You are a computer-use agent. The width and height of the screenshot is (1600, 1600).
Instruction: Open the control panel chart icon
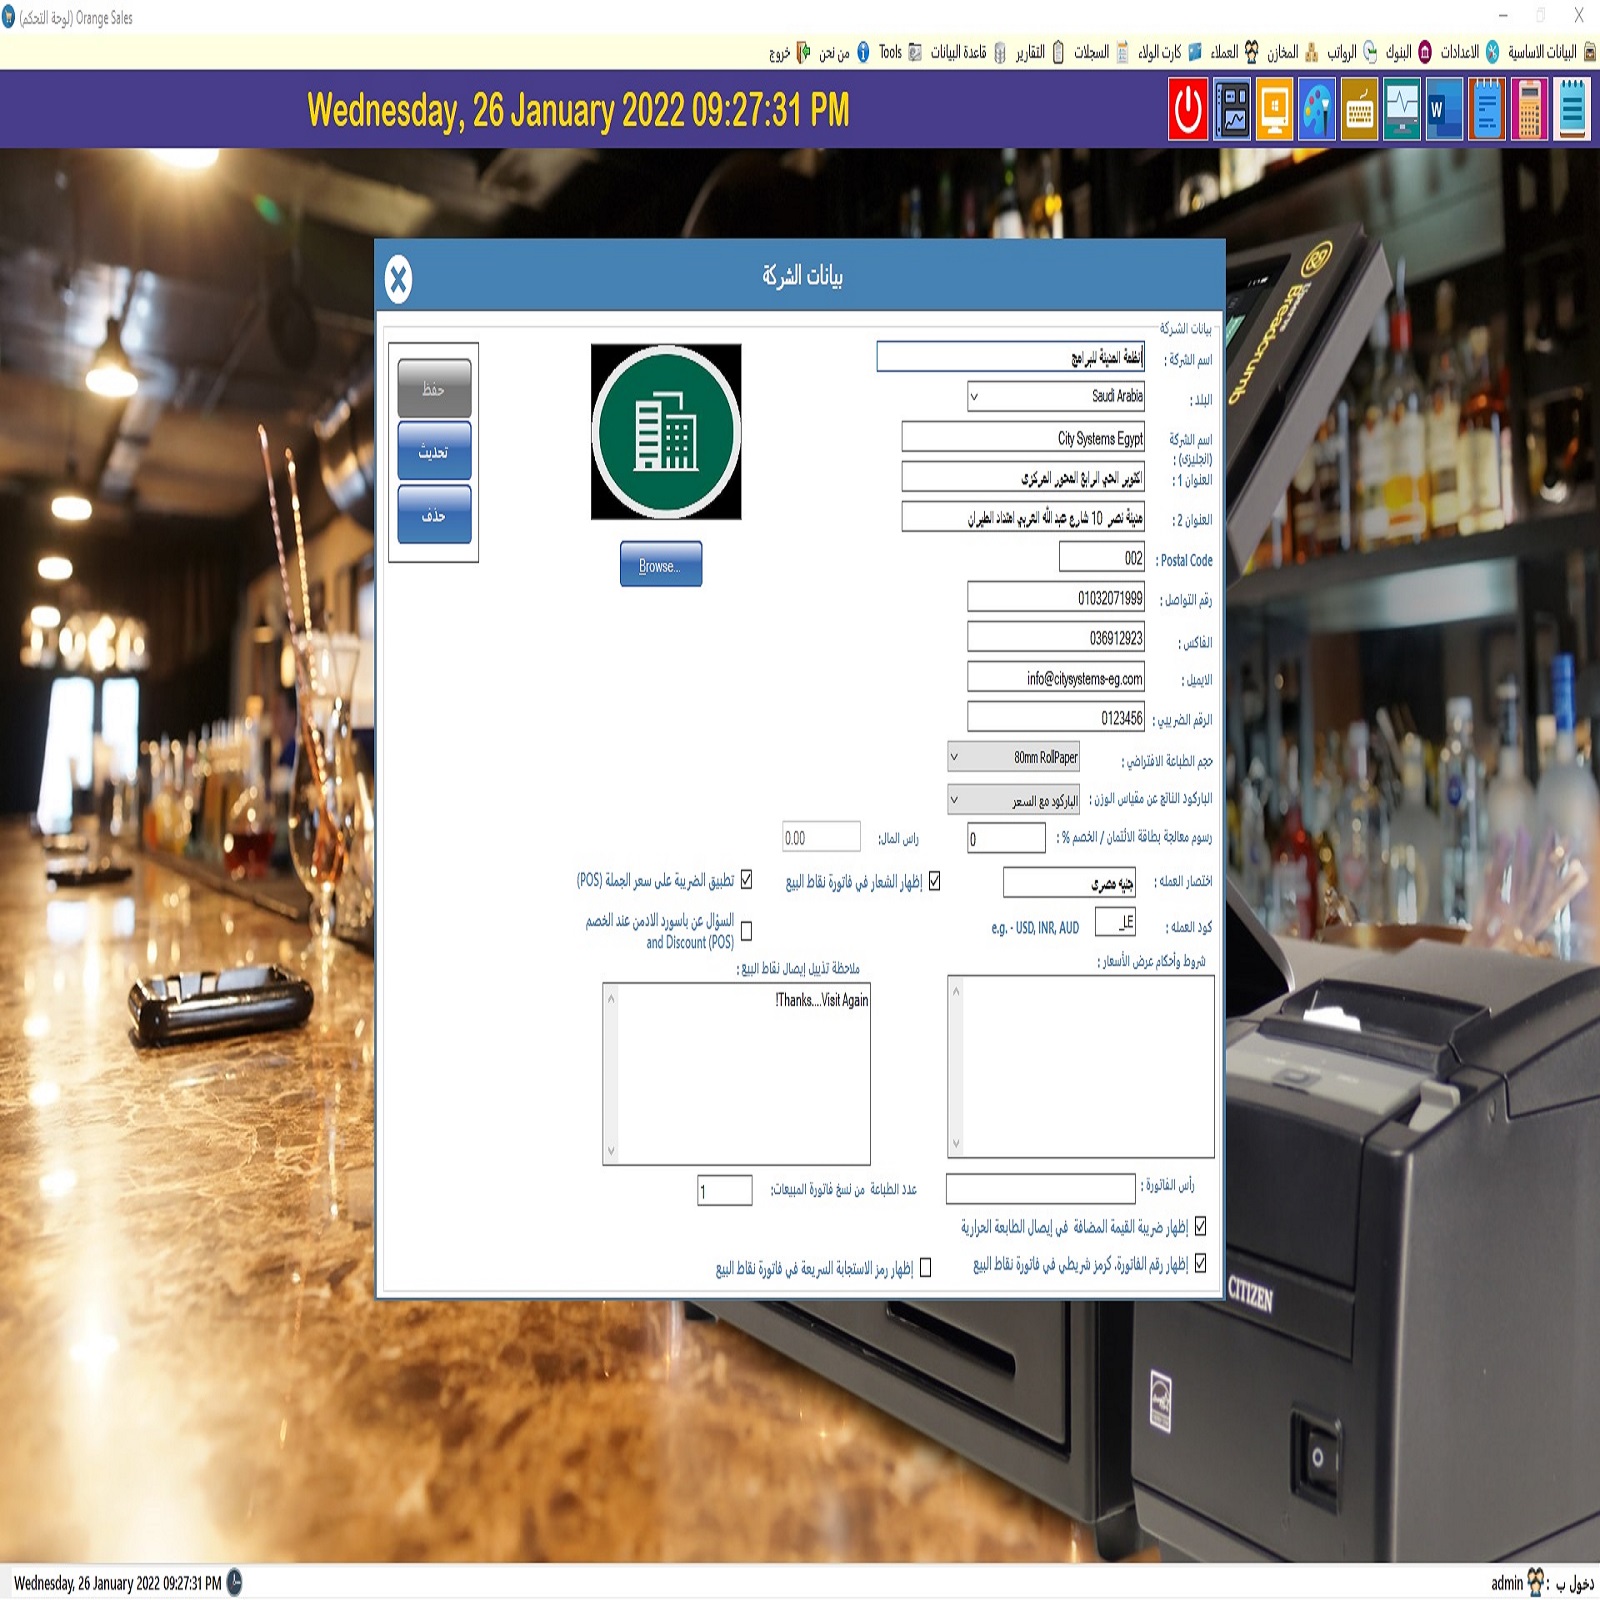coord(1232,109)
